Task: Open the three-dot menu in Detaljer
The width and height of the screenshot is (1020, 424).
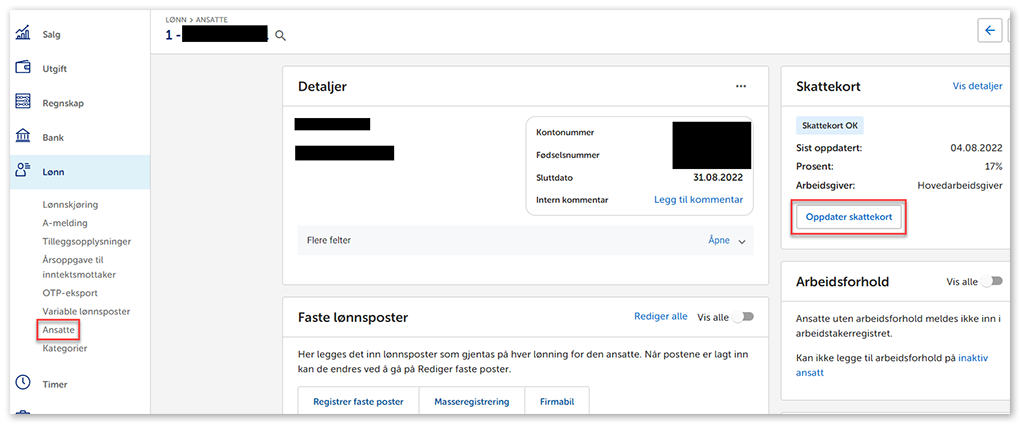Action: (x=741, y=87)
